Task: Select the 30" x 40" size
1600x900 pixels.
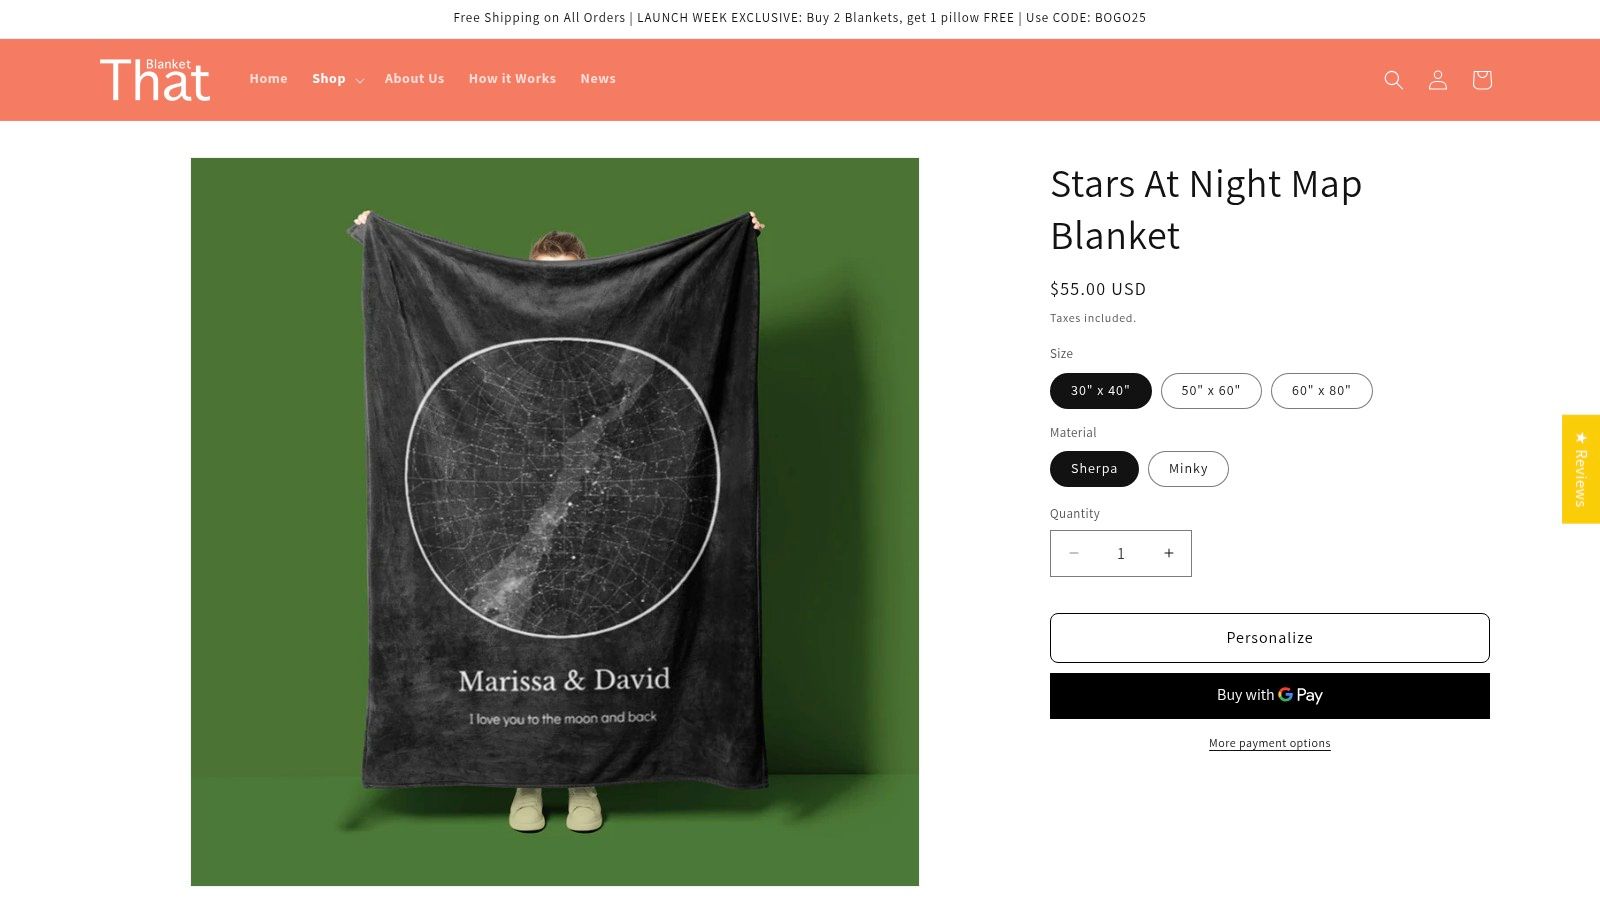Action: coord(1100,391)
